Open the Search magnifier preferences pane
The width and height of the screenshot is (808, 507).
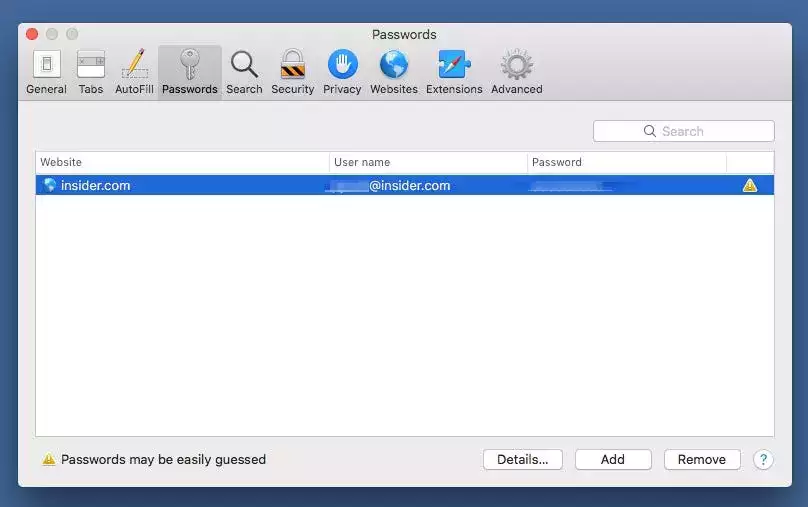[244, 72]
